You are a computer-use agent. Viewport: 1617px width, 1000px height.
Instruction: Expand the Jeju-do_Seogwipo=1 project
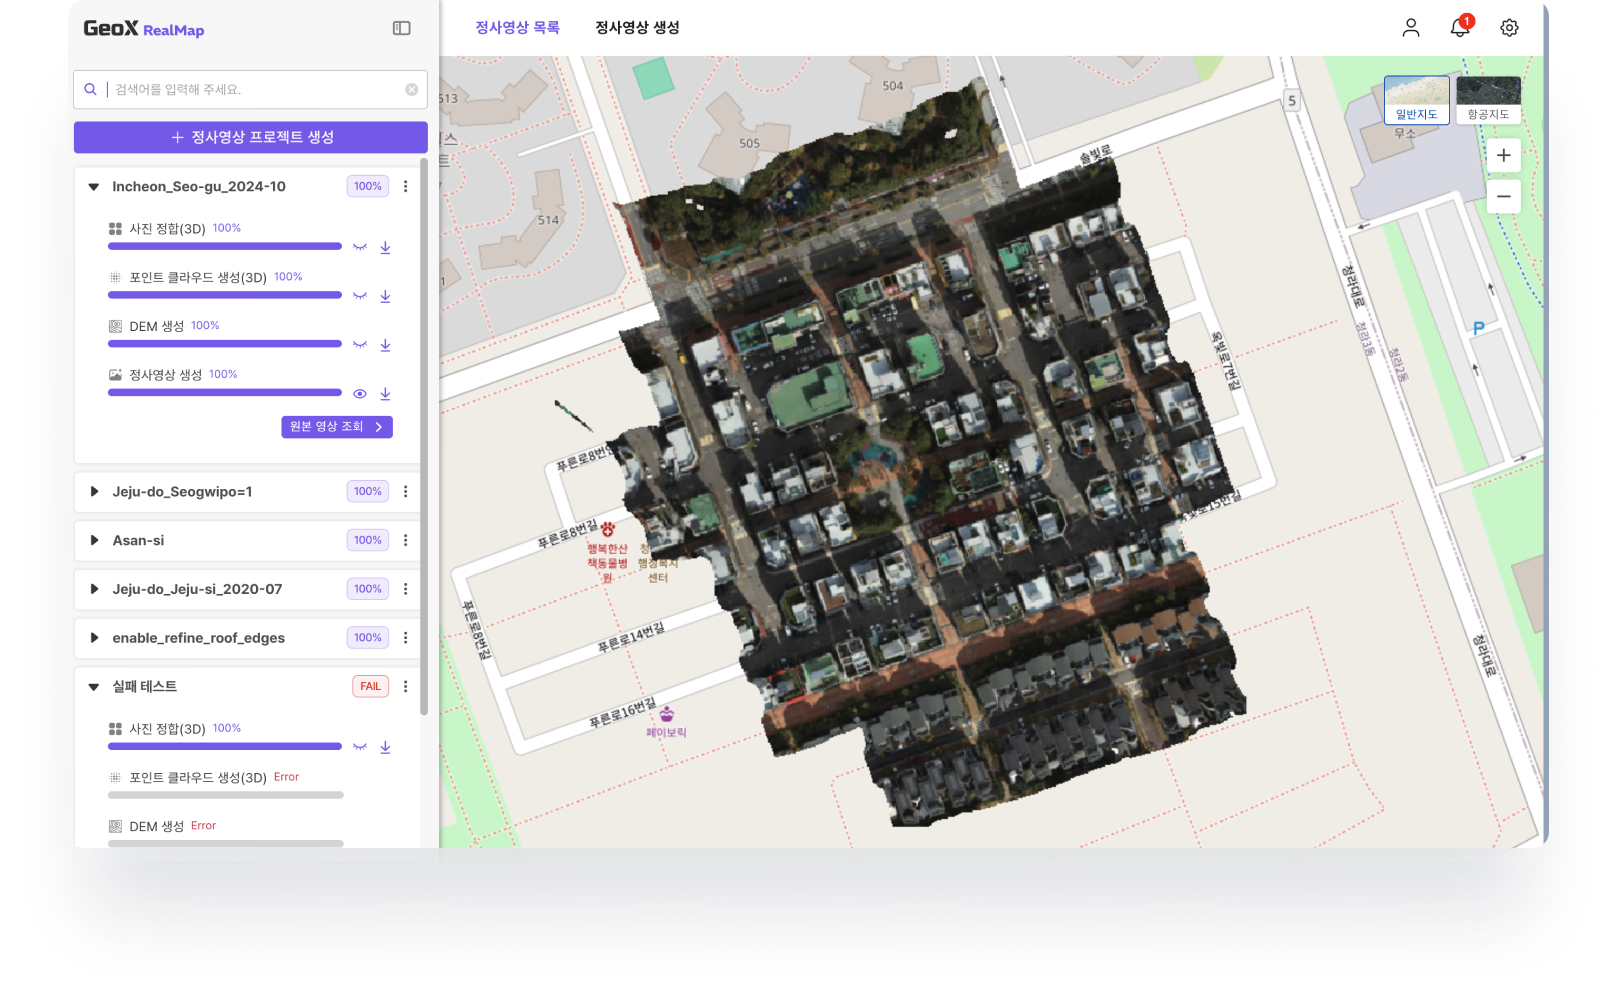click(x=94, y=492)
